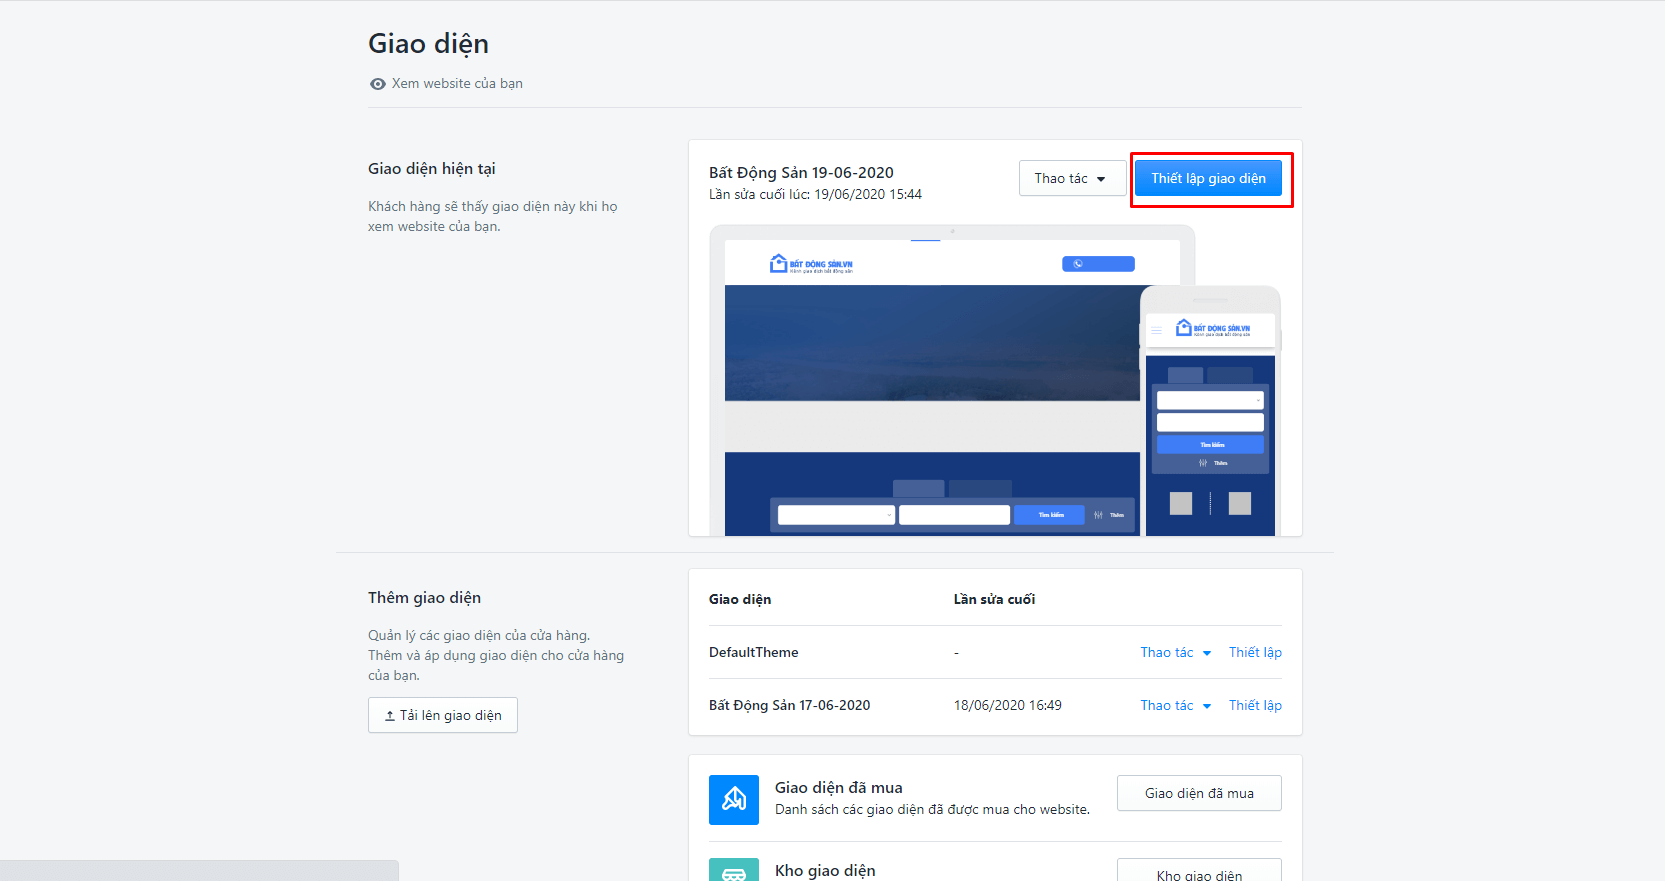The width and height of the screenshot is (1665, 881).
Task: Click the mobile theme preview thumbnail
Action: click(1210, 412)
